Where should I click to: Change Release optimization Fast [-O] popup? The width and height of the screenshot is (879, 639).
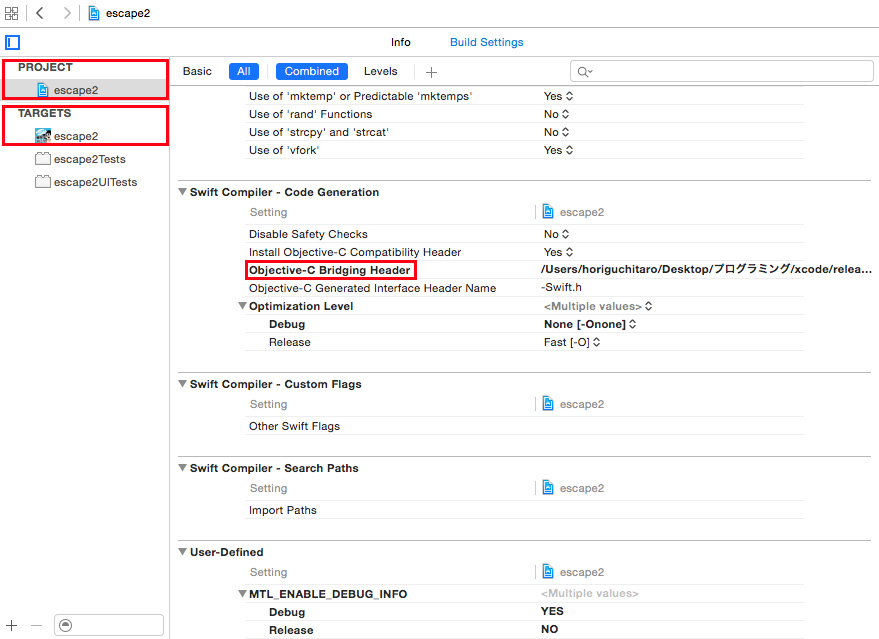(x=572, y=342)
